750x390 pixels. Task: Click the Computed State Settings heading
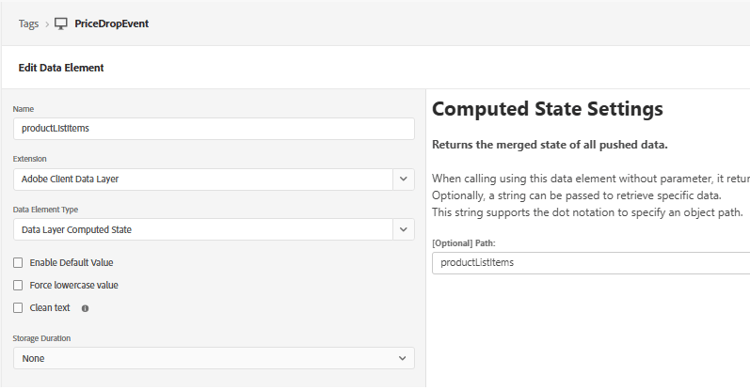point(547,109)
